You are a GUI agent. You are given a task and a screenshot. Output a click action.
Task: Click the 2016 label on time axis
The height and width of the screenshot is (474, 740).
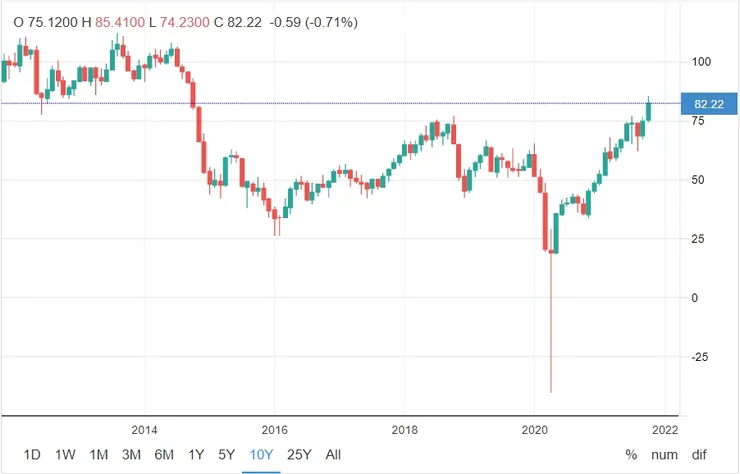275,429
